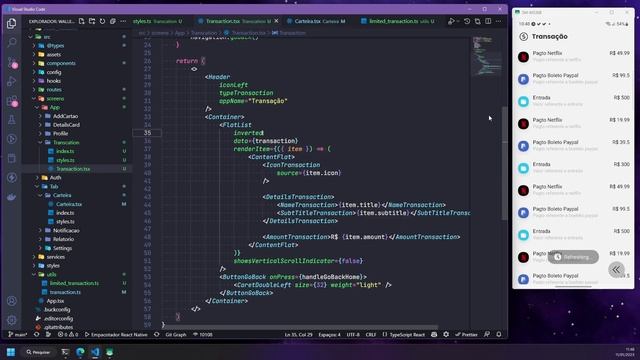Screen dimensions: 640x360
Task: Tap the Transação header coin icon in the phone
Action: pos(523,37)
